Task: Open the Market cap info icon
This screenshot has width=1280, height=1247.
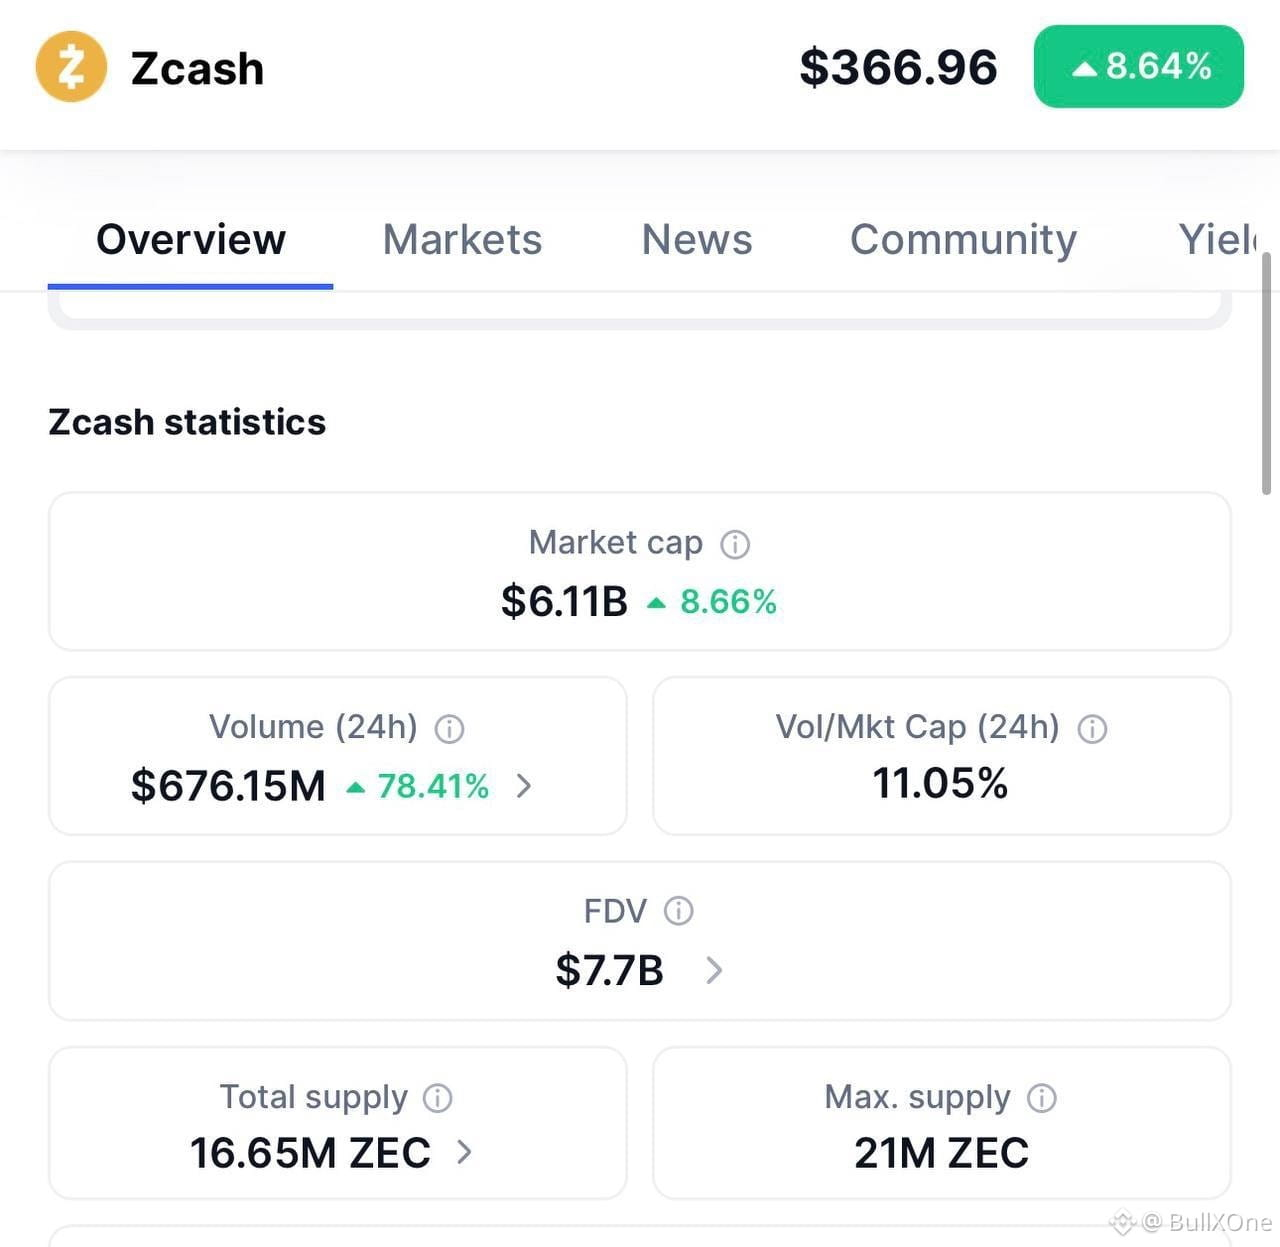Action: coord(735,544)
